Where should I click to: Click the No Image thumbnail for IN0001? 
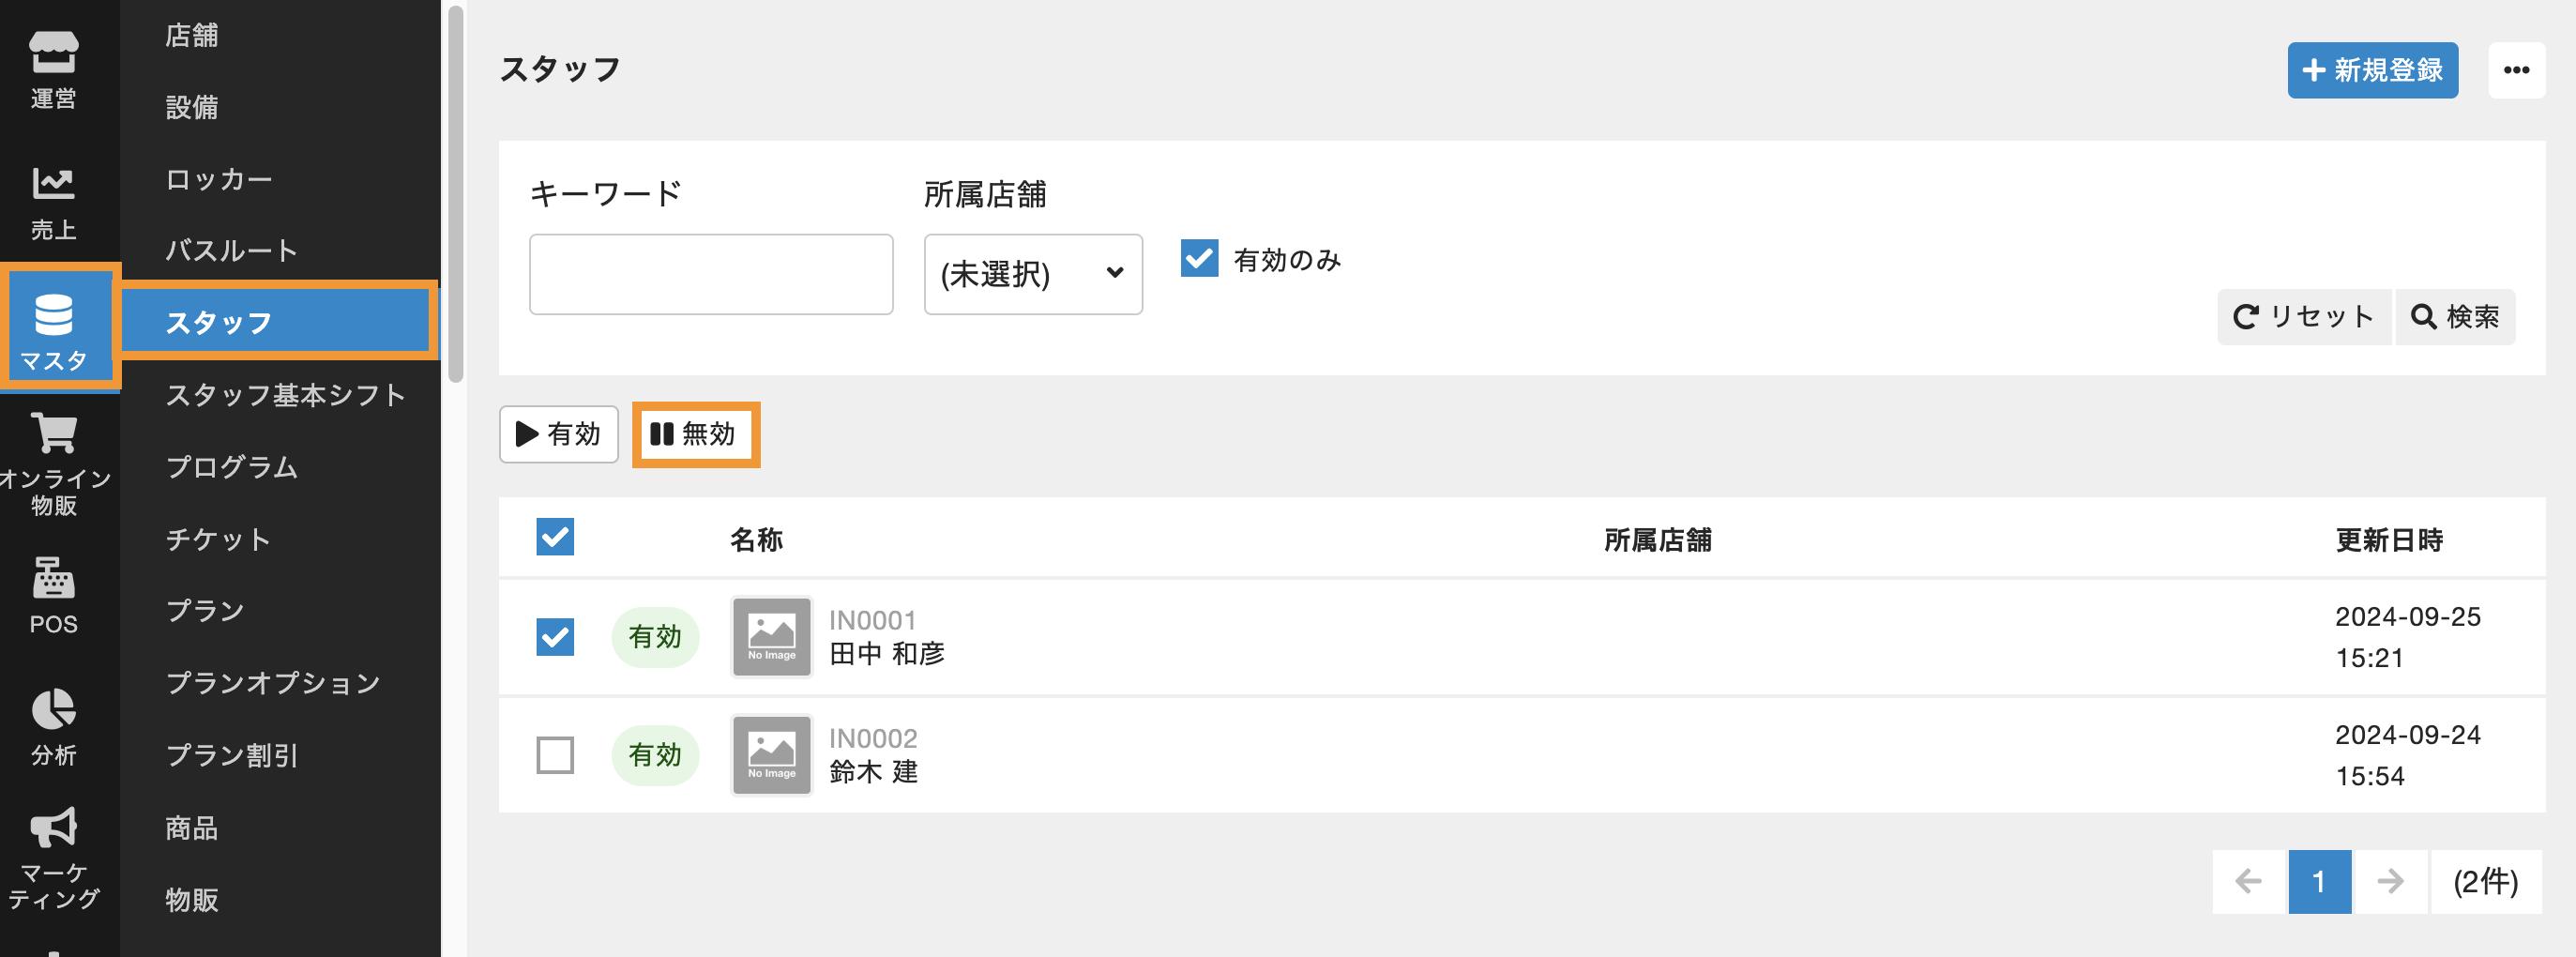click(771, 637)
